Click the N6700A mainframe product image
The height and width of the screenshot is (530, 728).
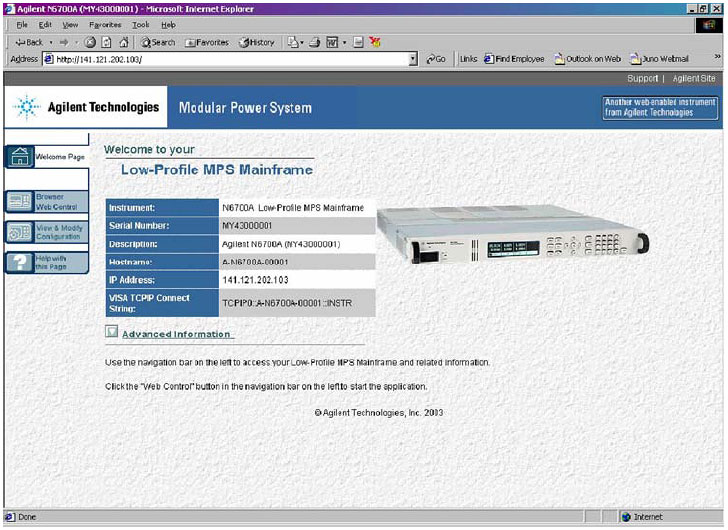[x=513, y=234]
